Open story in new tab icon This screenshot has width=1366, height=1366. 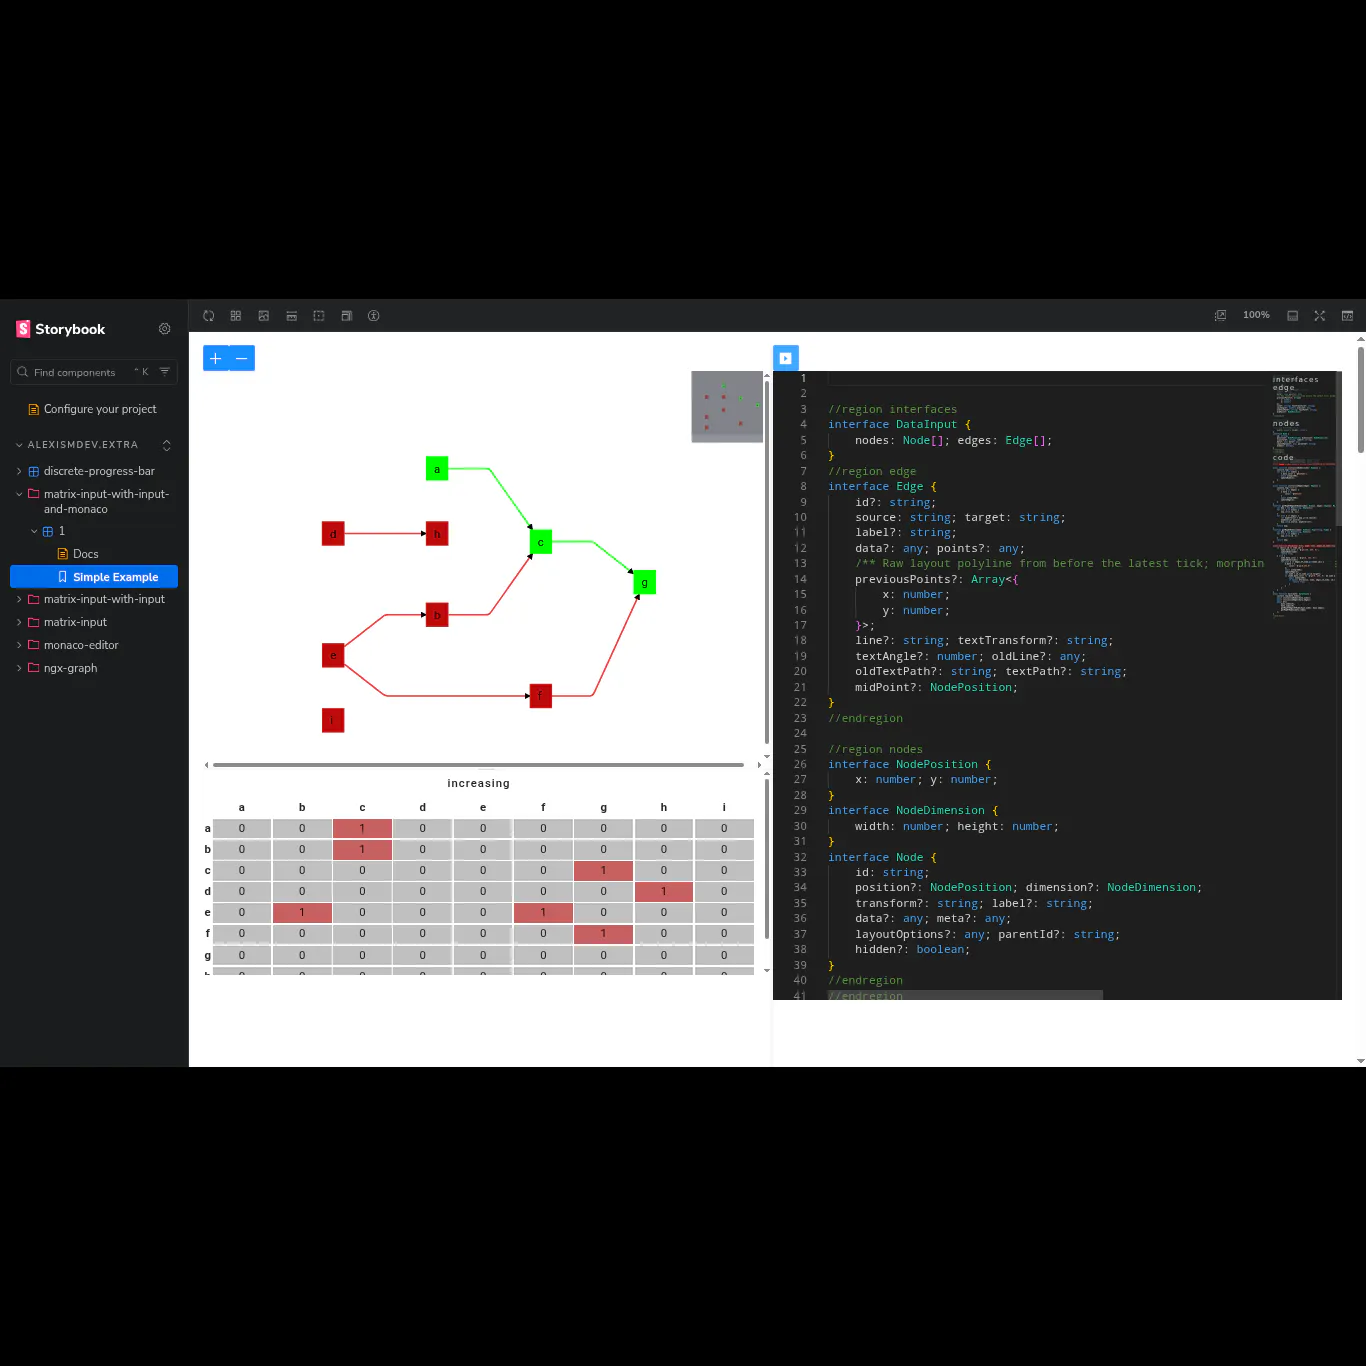point(1220,316)
